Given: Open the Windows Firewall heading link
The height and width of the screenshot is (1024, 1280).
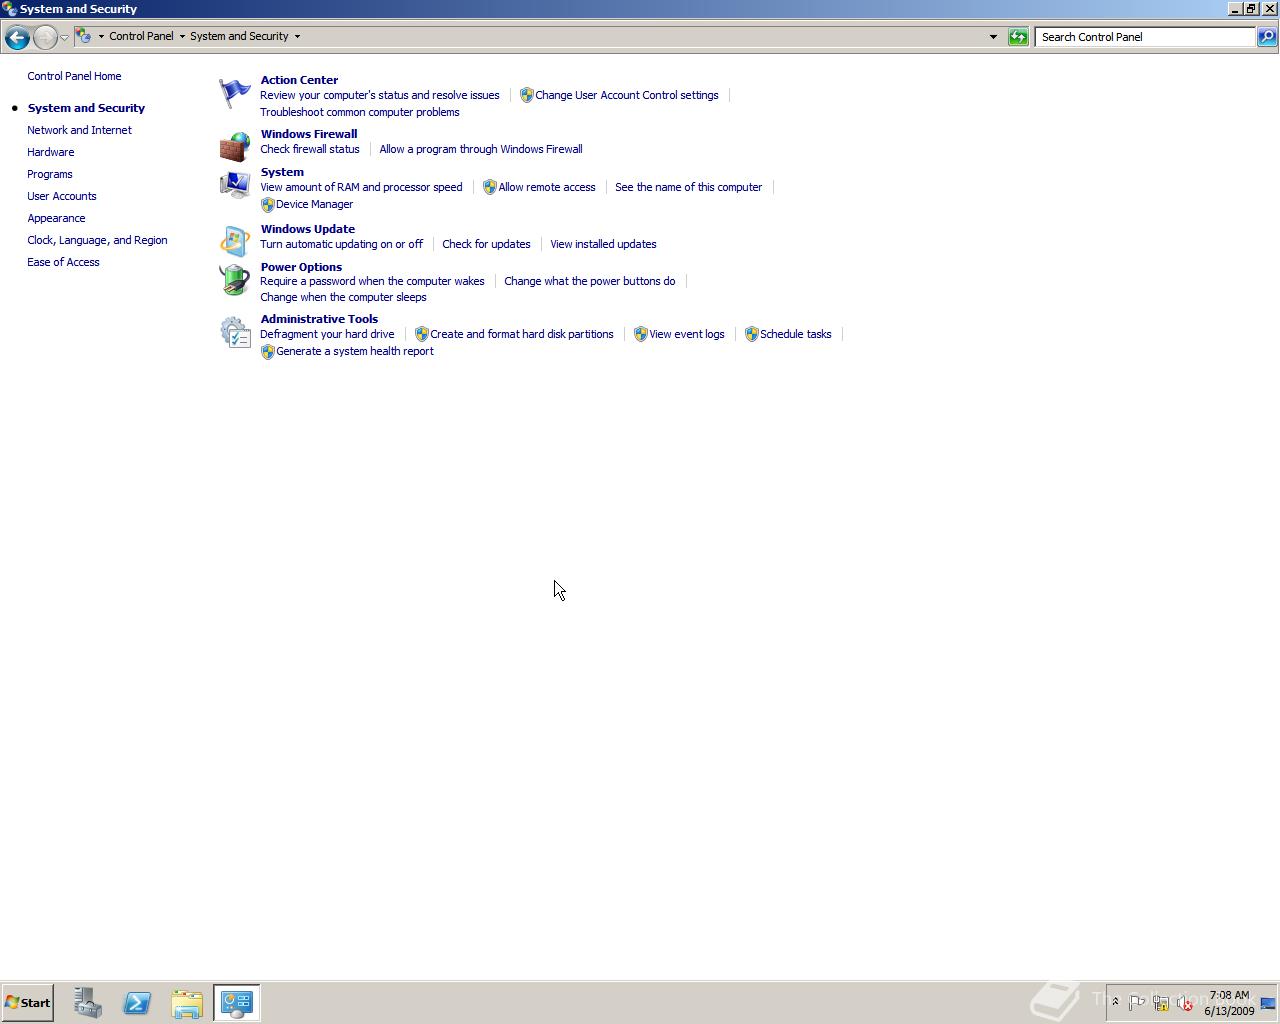Looking at the screenshot, I should [x=309, y=134].
